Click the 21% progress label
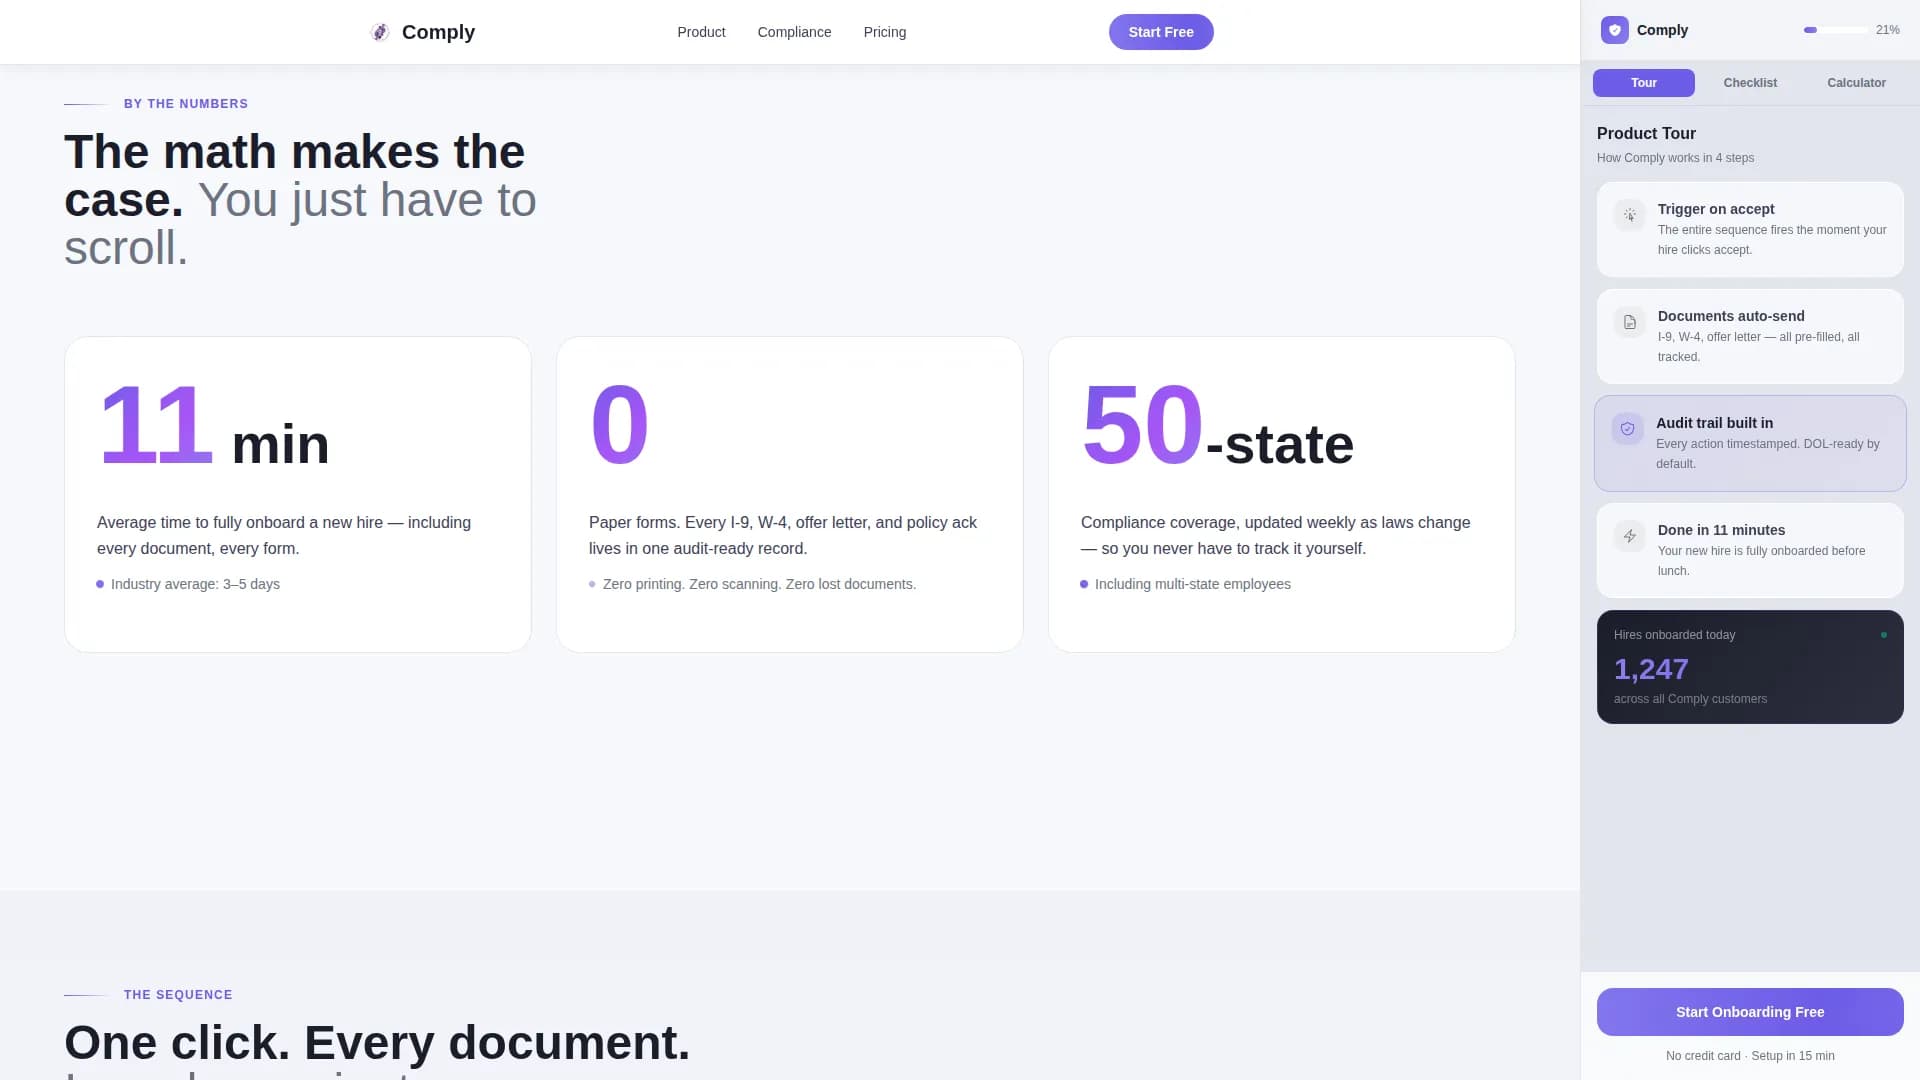The height and width of the screenshot is (1080, 1920). (x=1888, y=30)
